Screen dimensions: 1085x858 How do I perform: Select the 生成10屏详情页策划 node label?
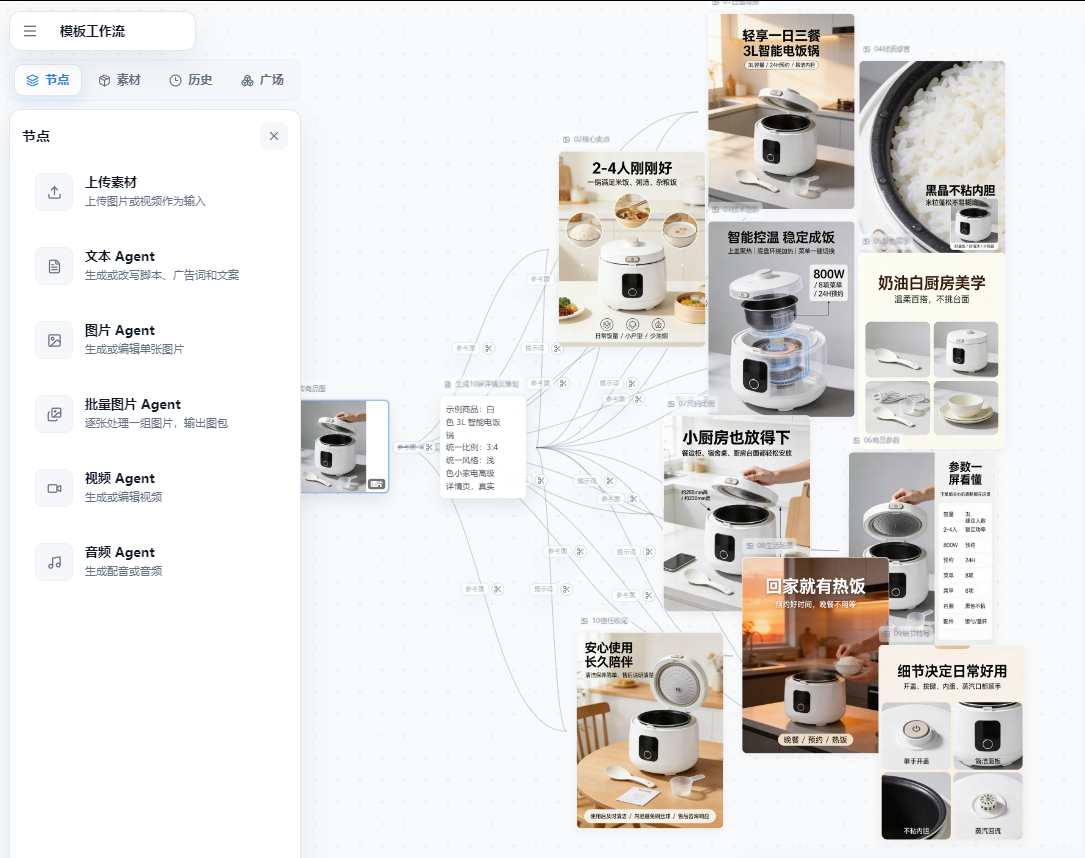pyautogui.click(x=482, y=384)
